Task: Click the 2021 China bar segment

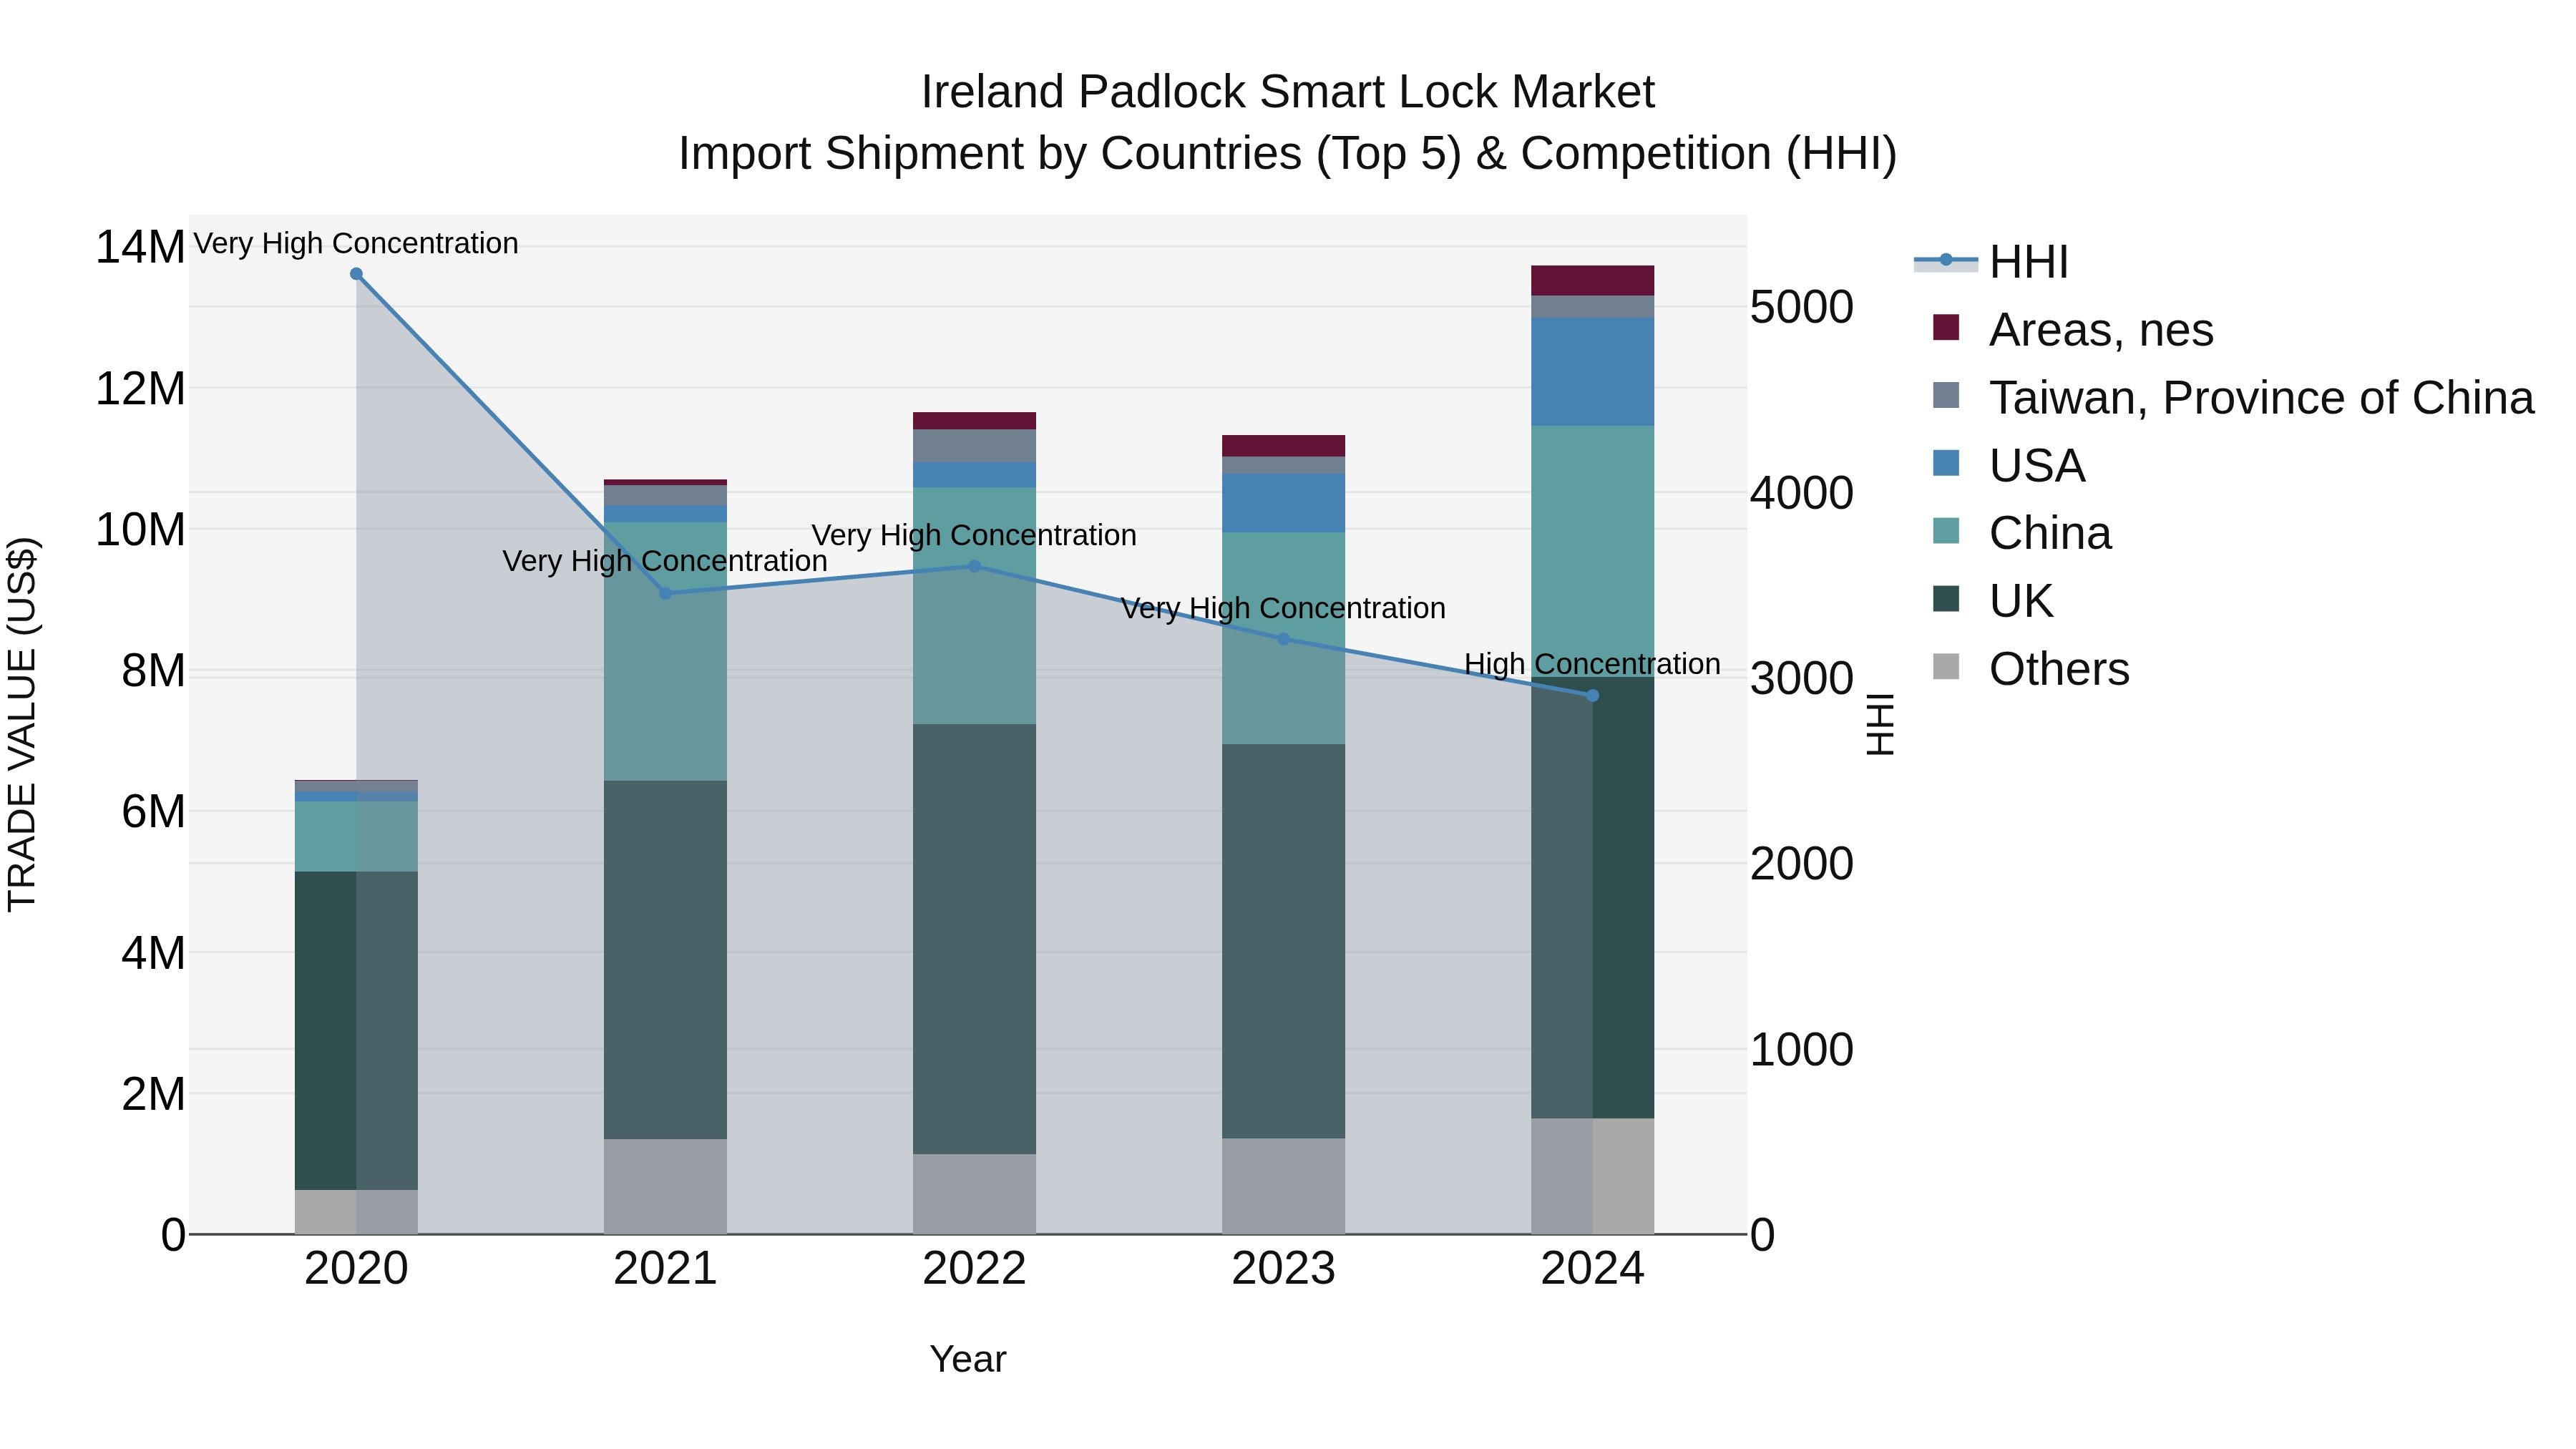Action: 666,651
